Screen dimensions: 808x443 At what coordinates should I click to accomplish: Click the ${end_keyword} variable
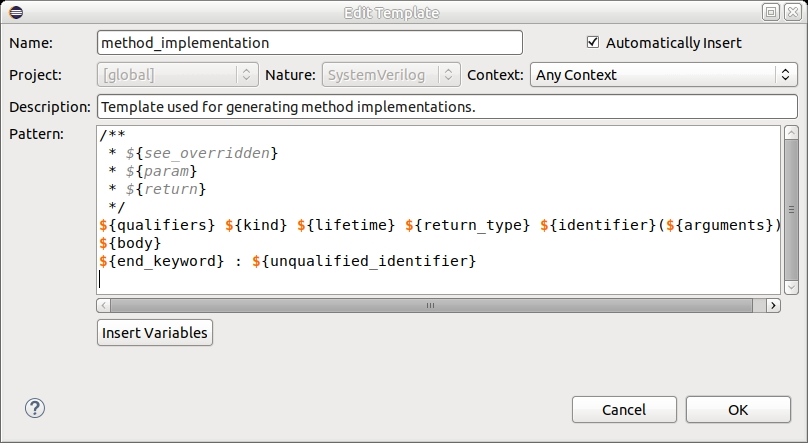pyautogui.click(x=162, y=261)
